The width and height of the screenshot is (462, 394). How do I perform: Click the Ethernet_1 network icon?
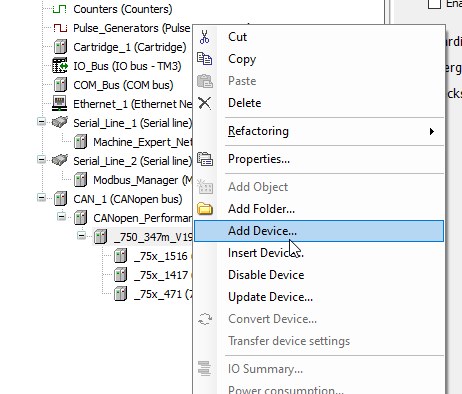click(x=60, y=104)
